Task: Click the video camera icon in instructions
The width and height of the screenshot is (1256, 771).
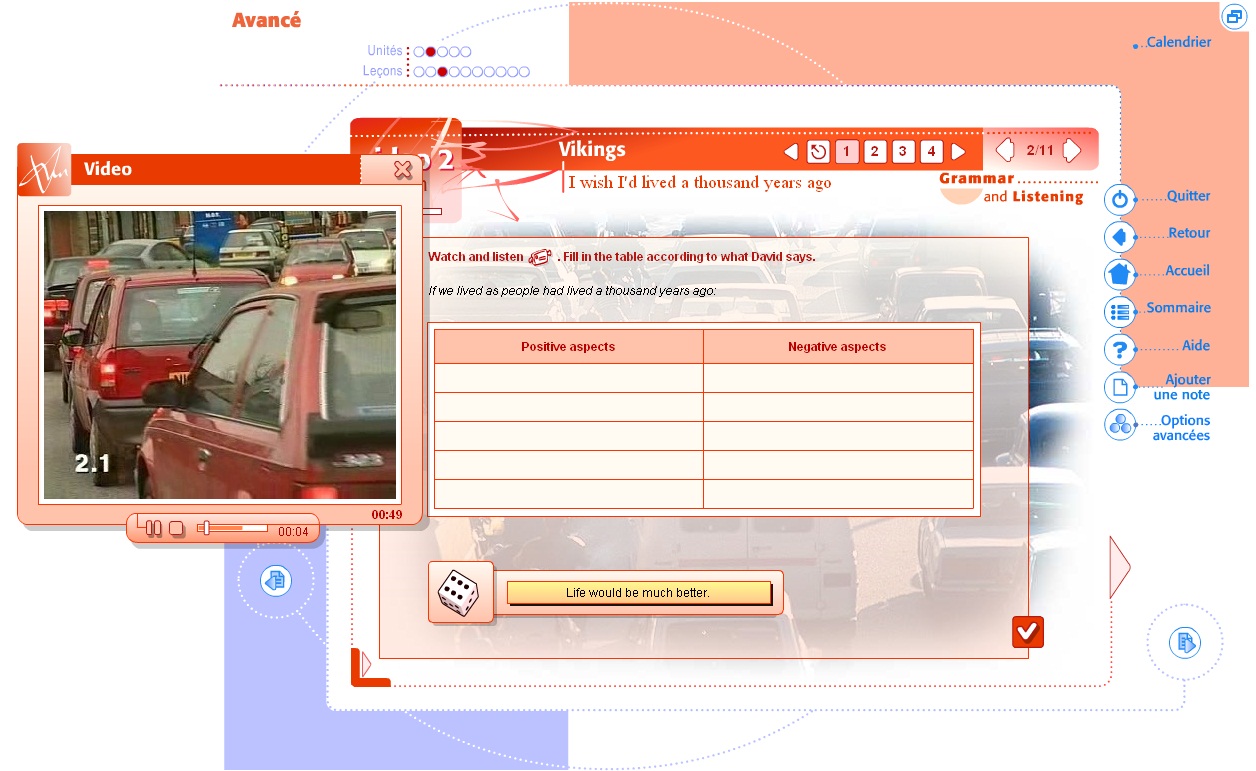Action: pyautogui.click(x=540, y=257)
